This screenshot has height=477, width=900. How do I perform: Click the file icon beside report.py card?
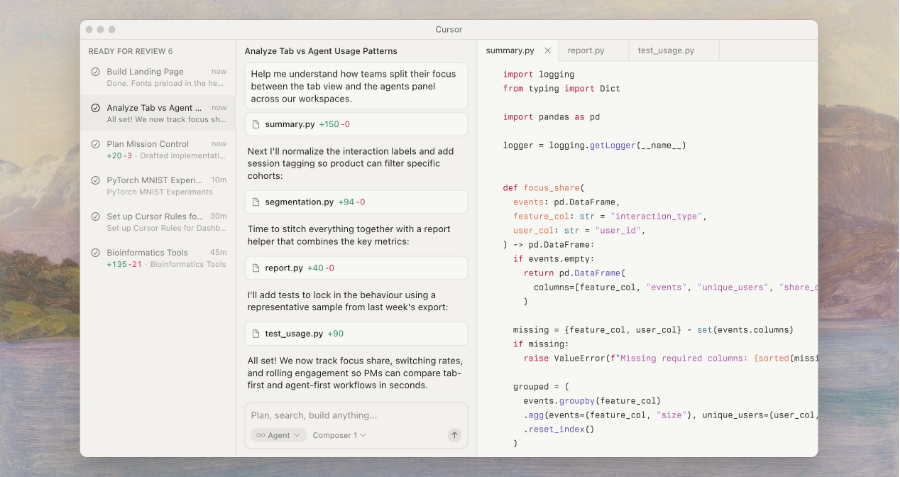[x=256, y=268]
